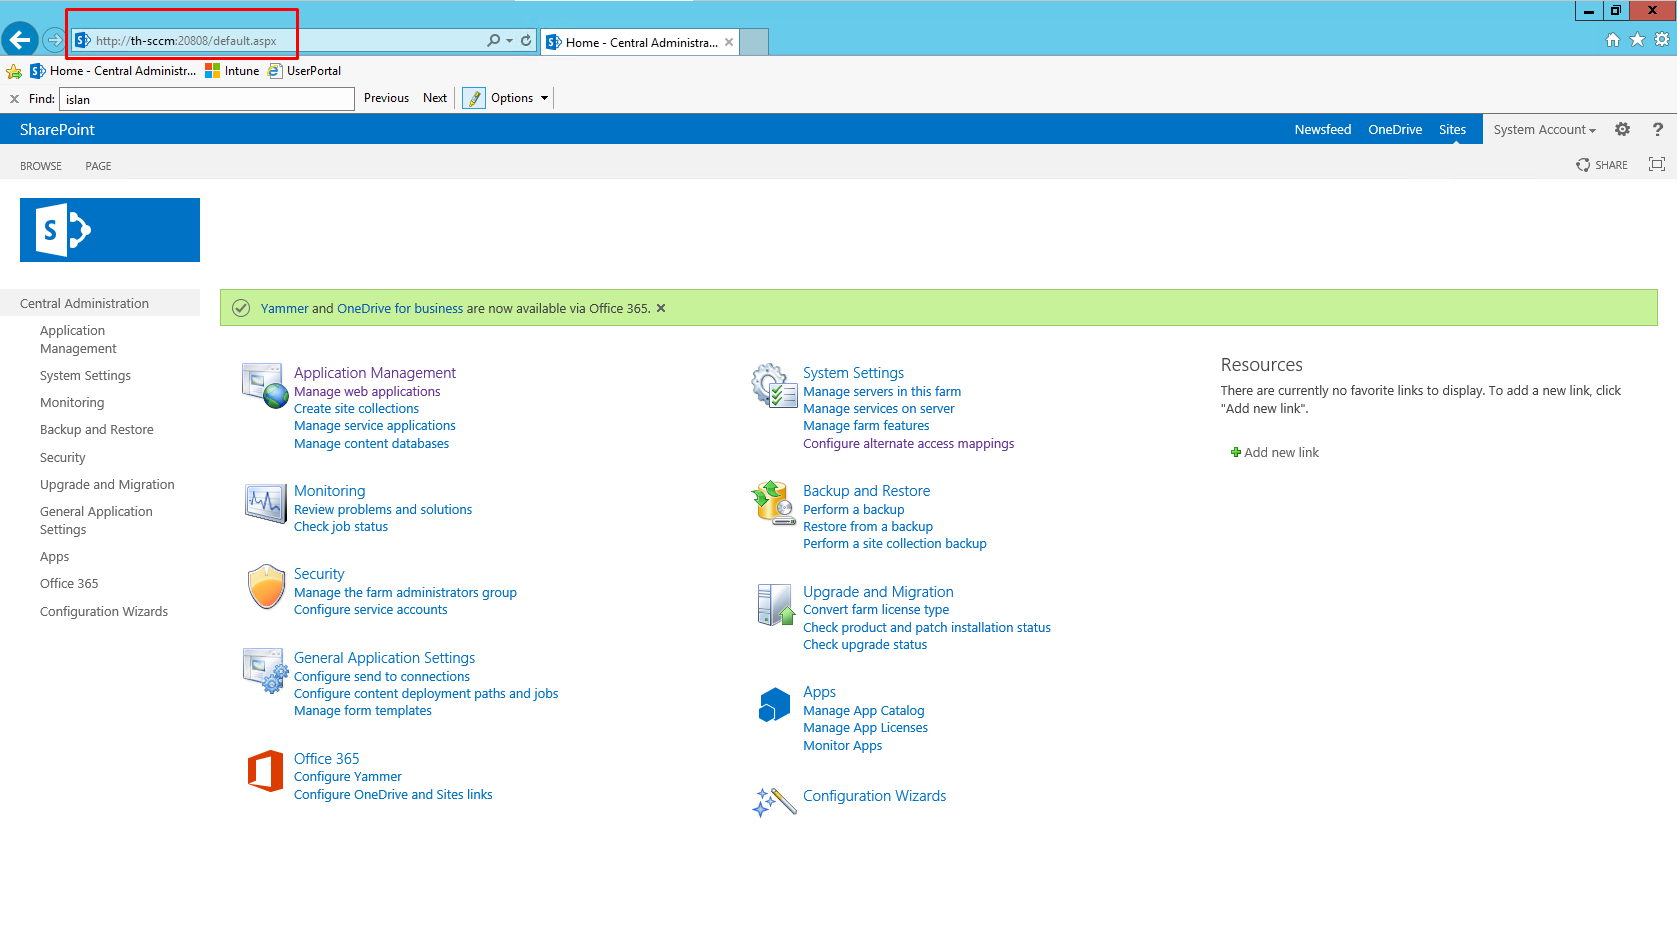
Task: Open Configure alternate access mappings link
Action: click(908, 444)
